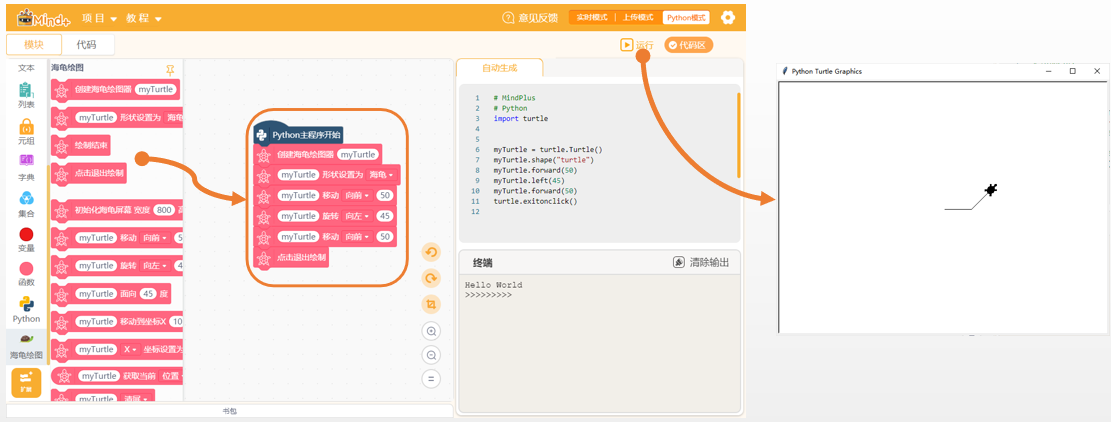Select the 文本 category in sidebar
Viewport: 1111px width, 422px height.
coord(26,68)
